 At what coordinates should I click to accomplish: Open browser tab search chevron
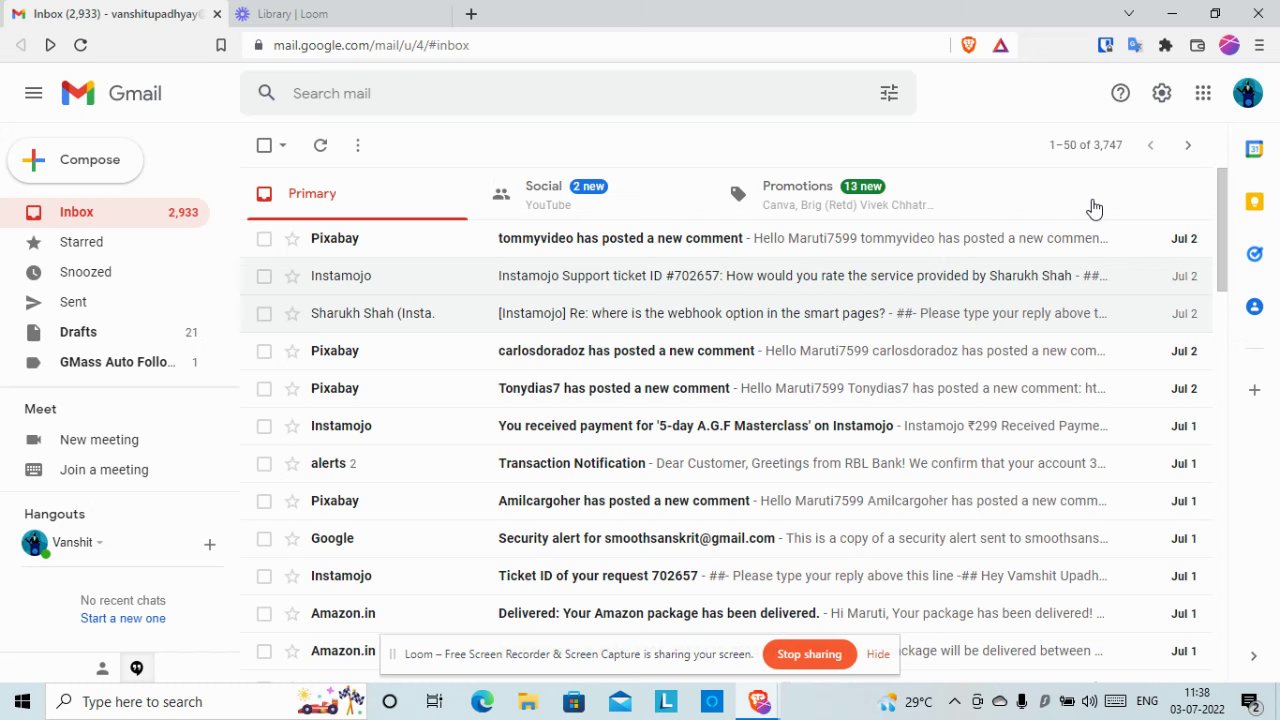(1129, 14)
